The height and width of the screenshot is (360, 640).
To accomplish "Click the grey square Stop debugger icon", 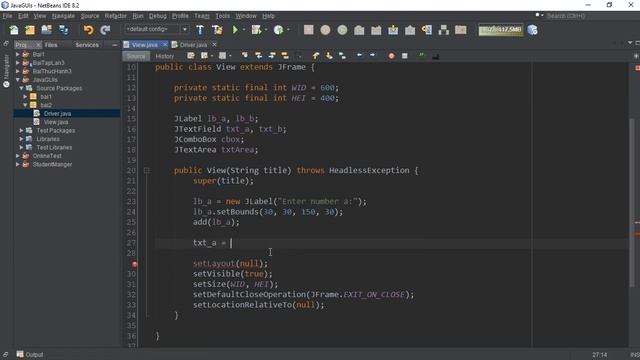I will point(309,30).
